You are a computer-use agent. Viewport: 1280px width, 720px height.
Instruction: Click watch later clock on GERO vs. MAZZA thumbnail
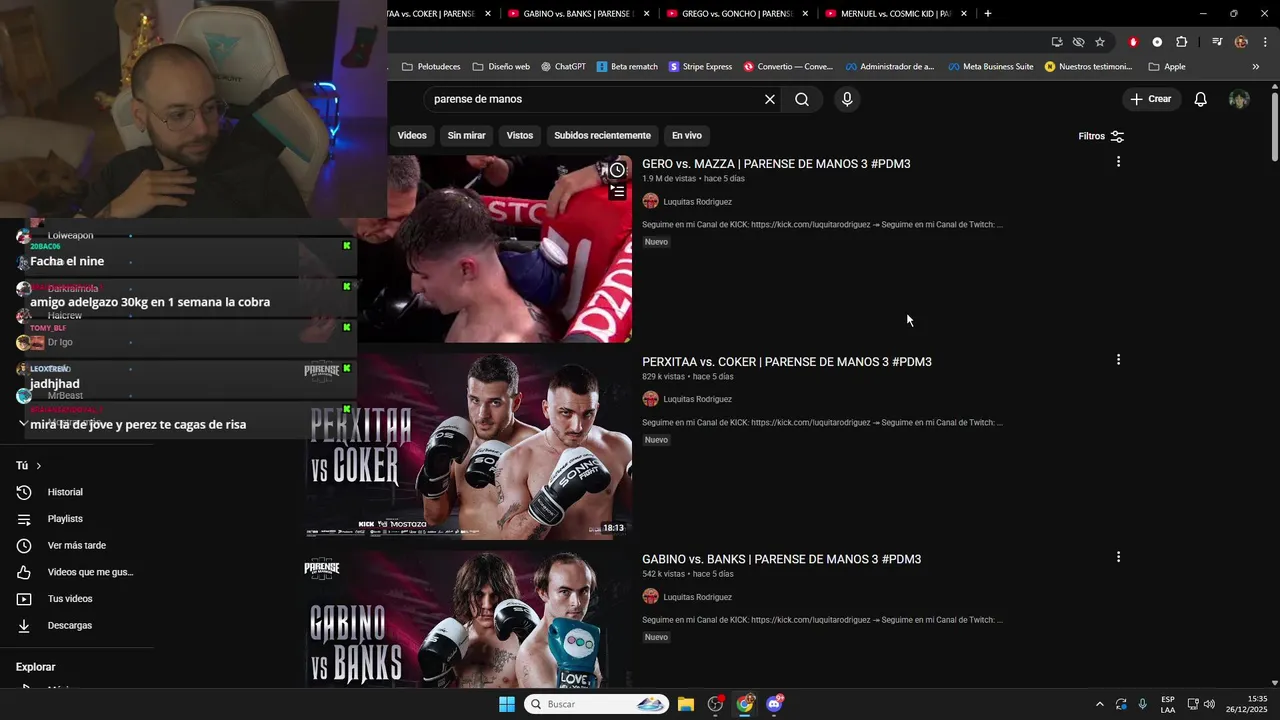(617, 170)
